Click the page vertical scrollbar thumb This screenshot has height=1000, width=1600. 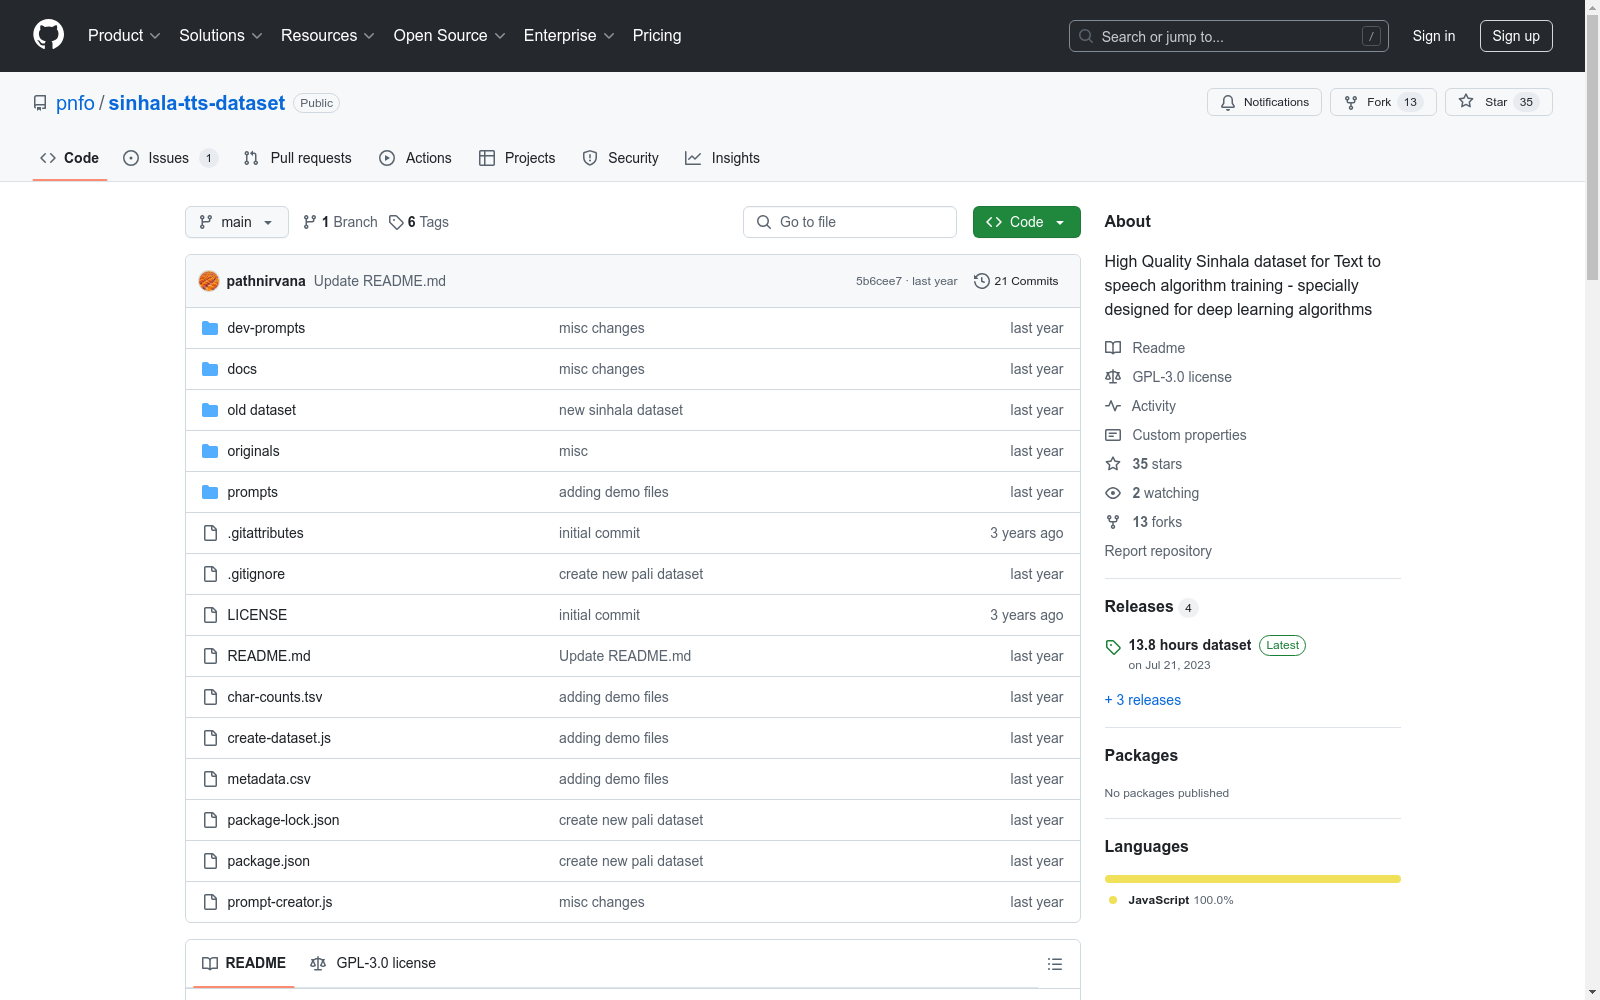(1592, 150)
